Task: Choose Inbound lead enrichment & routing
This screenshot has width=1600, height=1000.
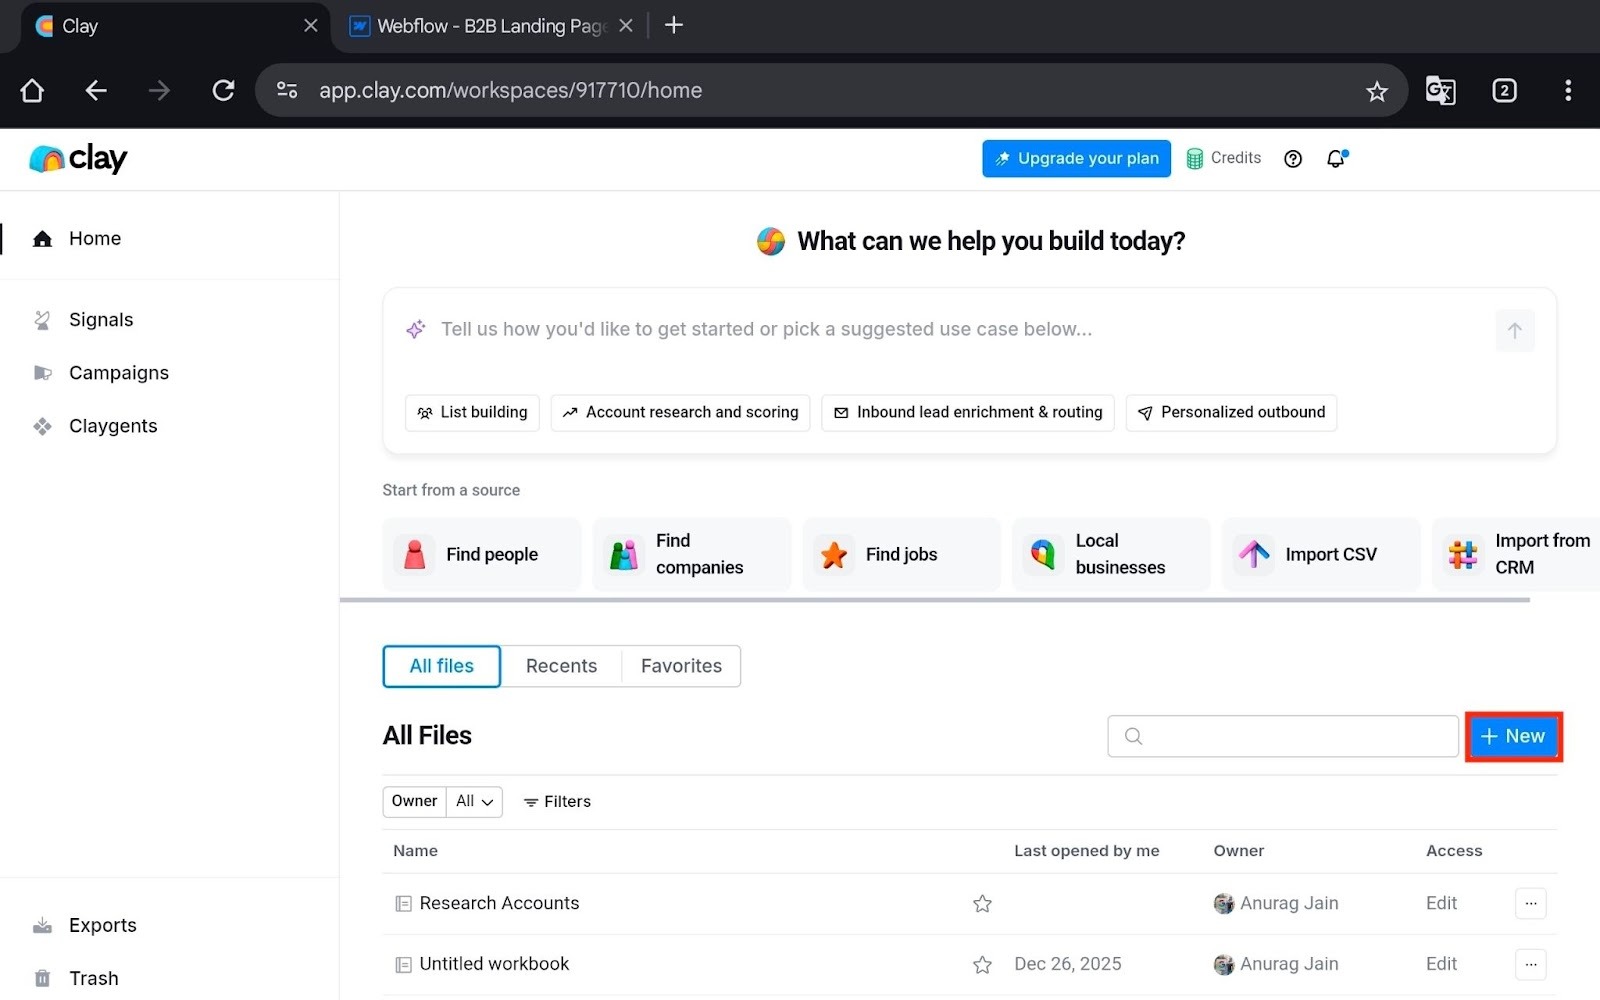Action: click(x=968, y=412)
